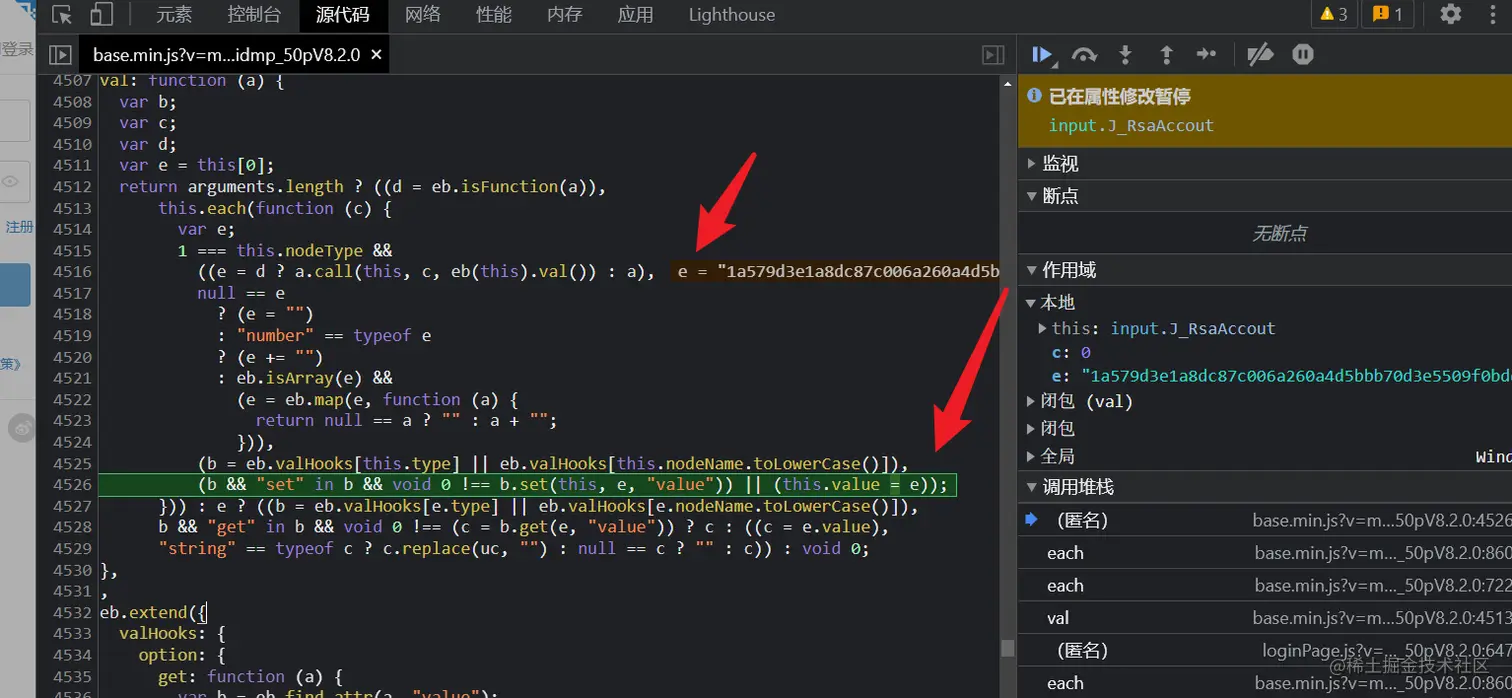The image size is (1512, 698).
Task: Select the each frame at line 722
Action: 1265,586
